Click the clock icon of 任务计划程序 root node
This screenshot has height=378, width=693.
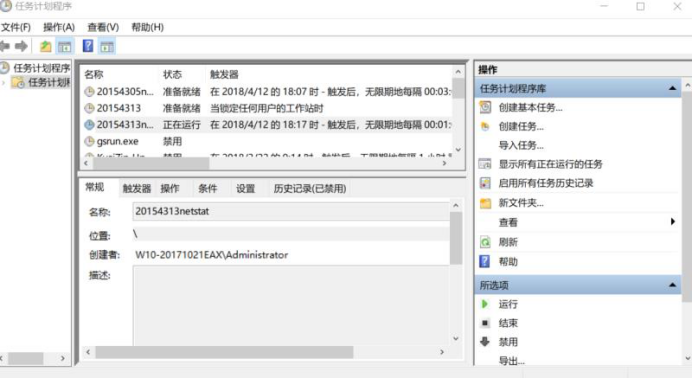click(4, 68)
